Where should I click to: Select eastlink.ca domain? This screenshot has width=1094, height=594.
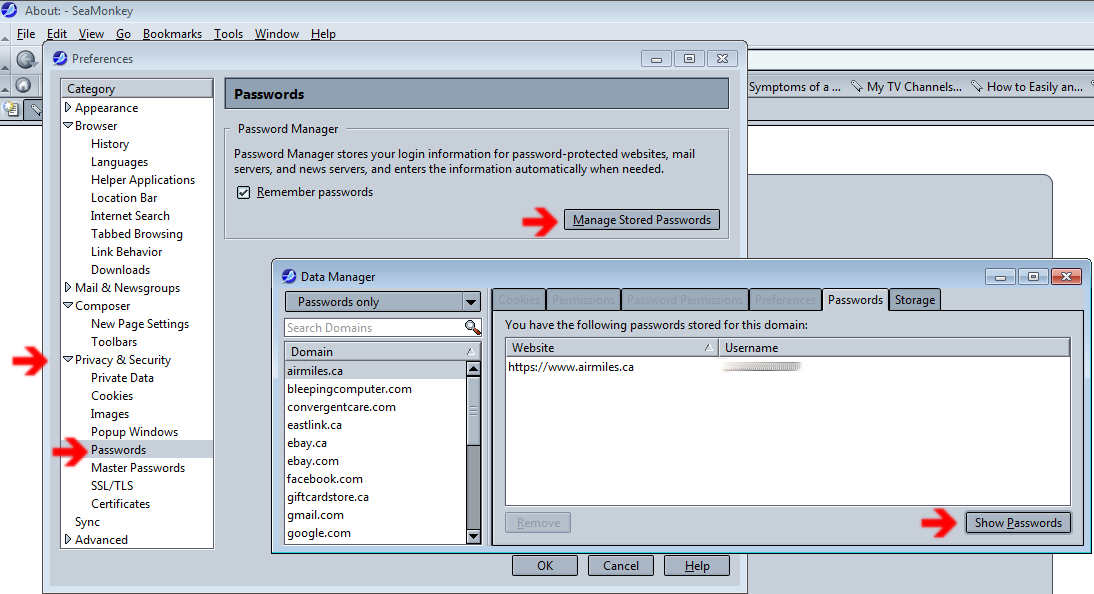[x=375, y=424]
